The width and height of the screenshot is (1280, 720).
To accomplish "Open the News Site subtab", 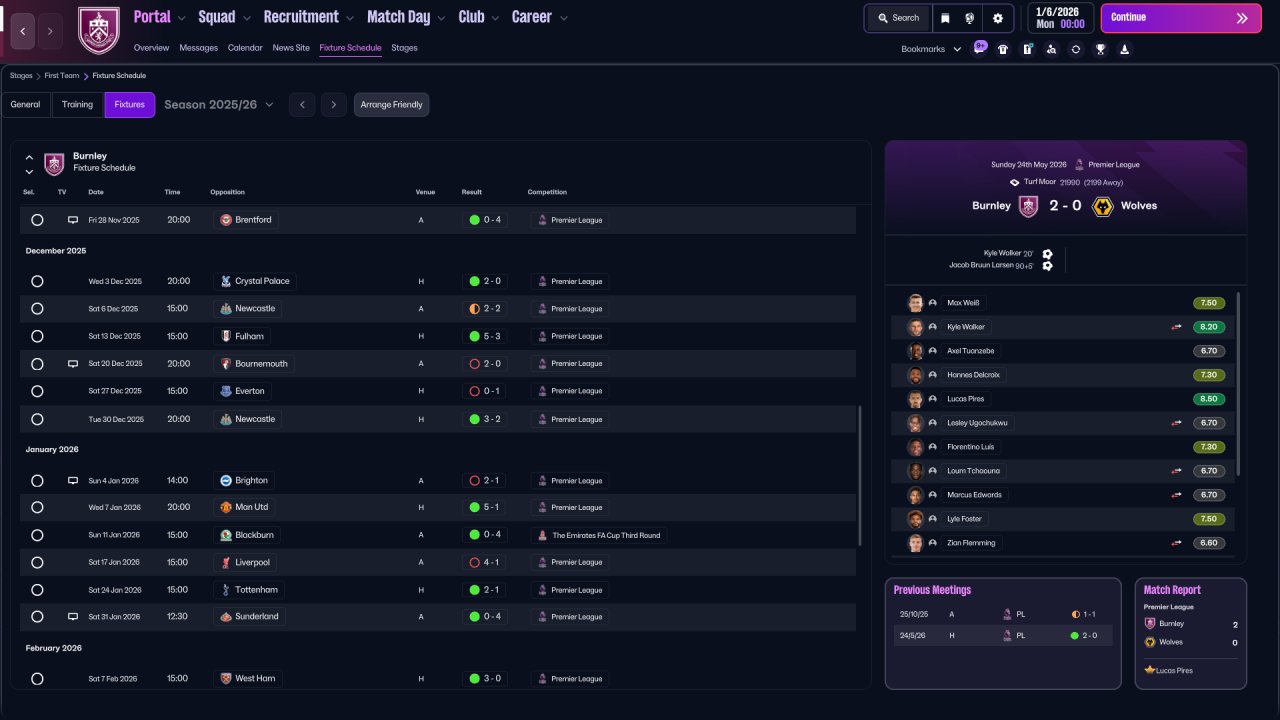I will click(291, 48).
